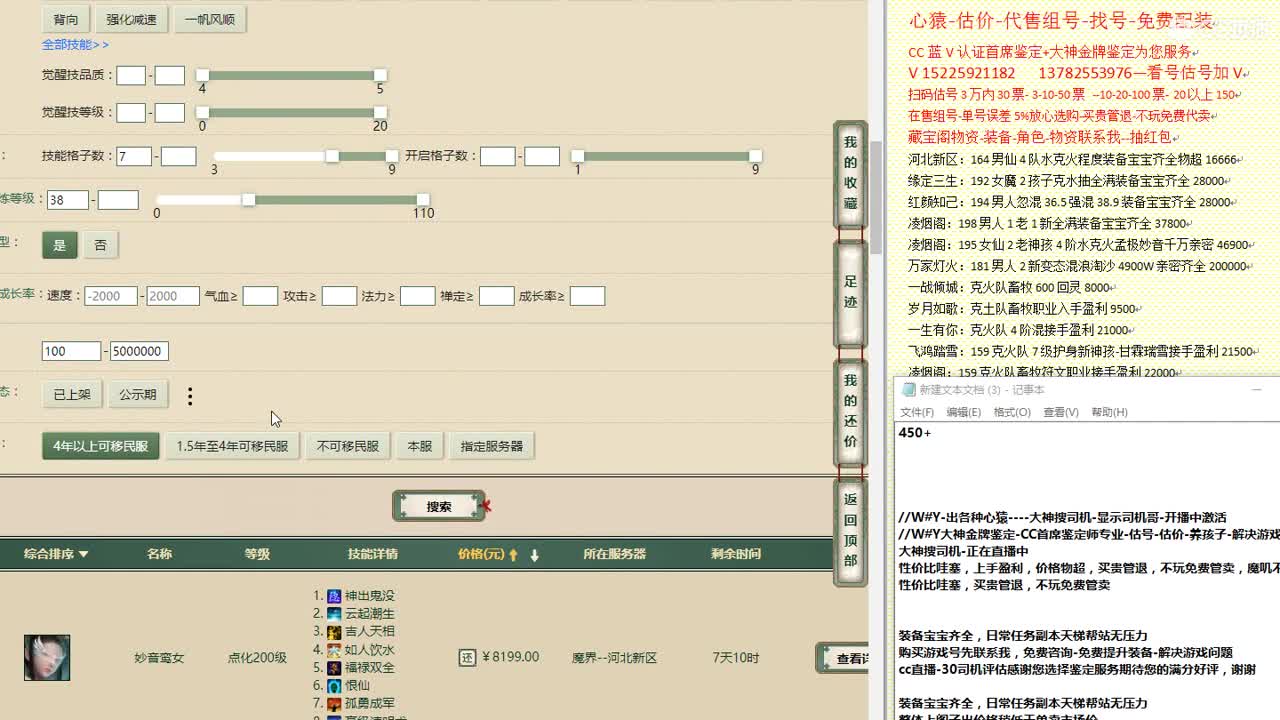The height and width of the screenshot is (720, 1280).
Task: Toggle 4年以上可移民服 filter
Action: [x=100, y=446]
